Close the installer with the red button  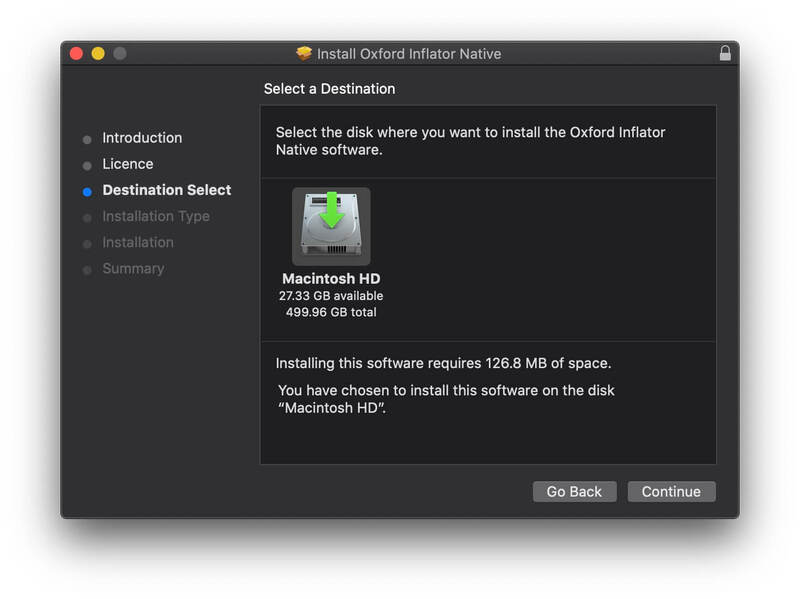76,54
